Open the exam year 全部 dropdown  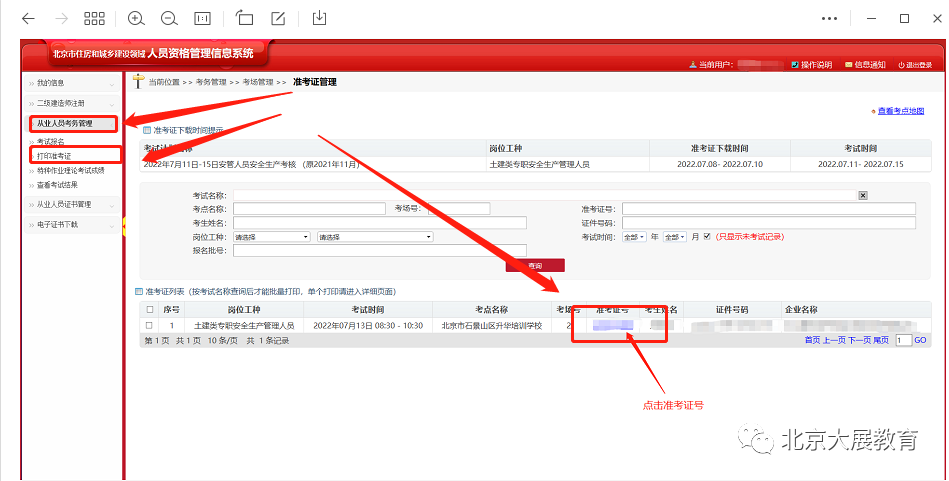pos(634,237)
